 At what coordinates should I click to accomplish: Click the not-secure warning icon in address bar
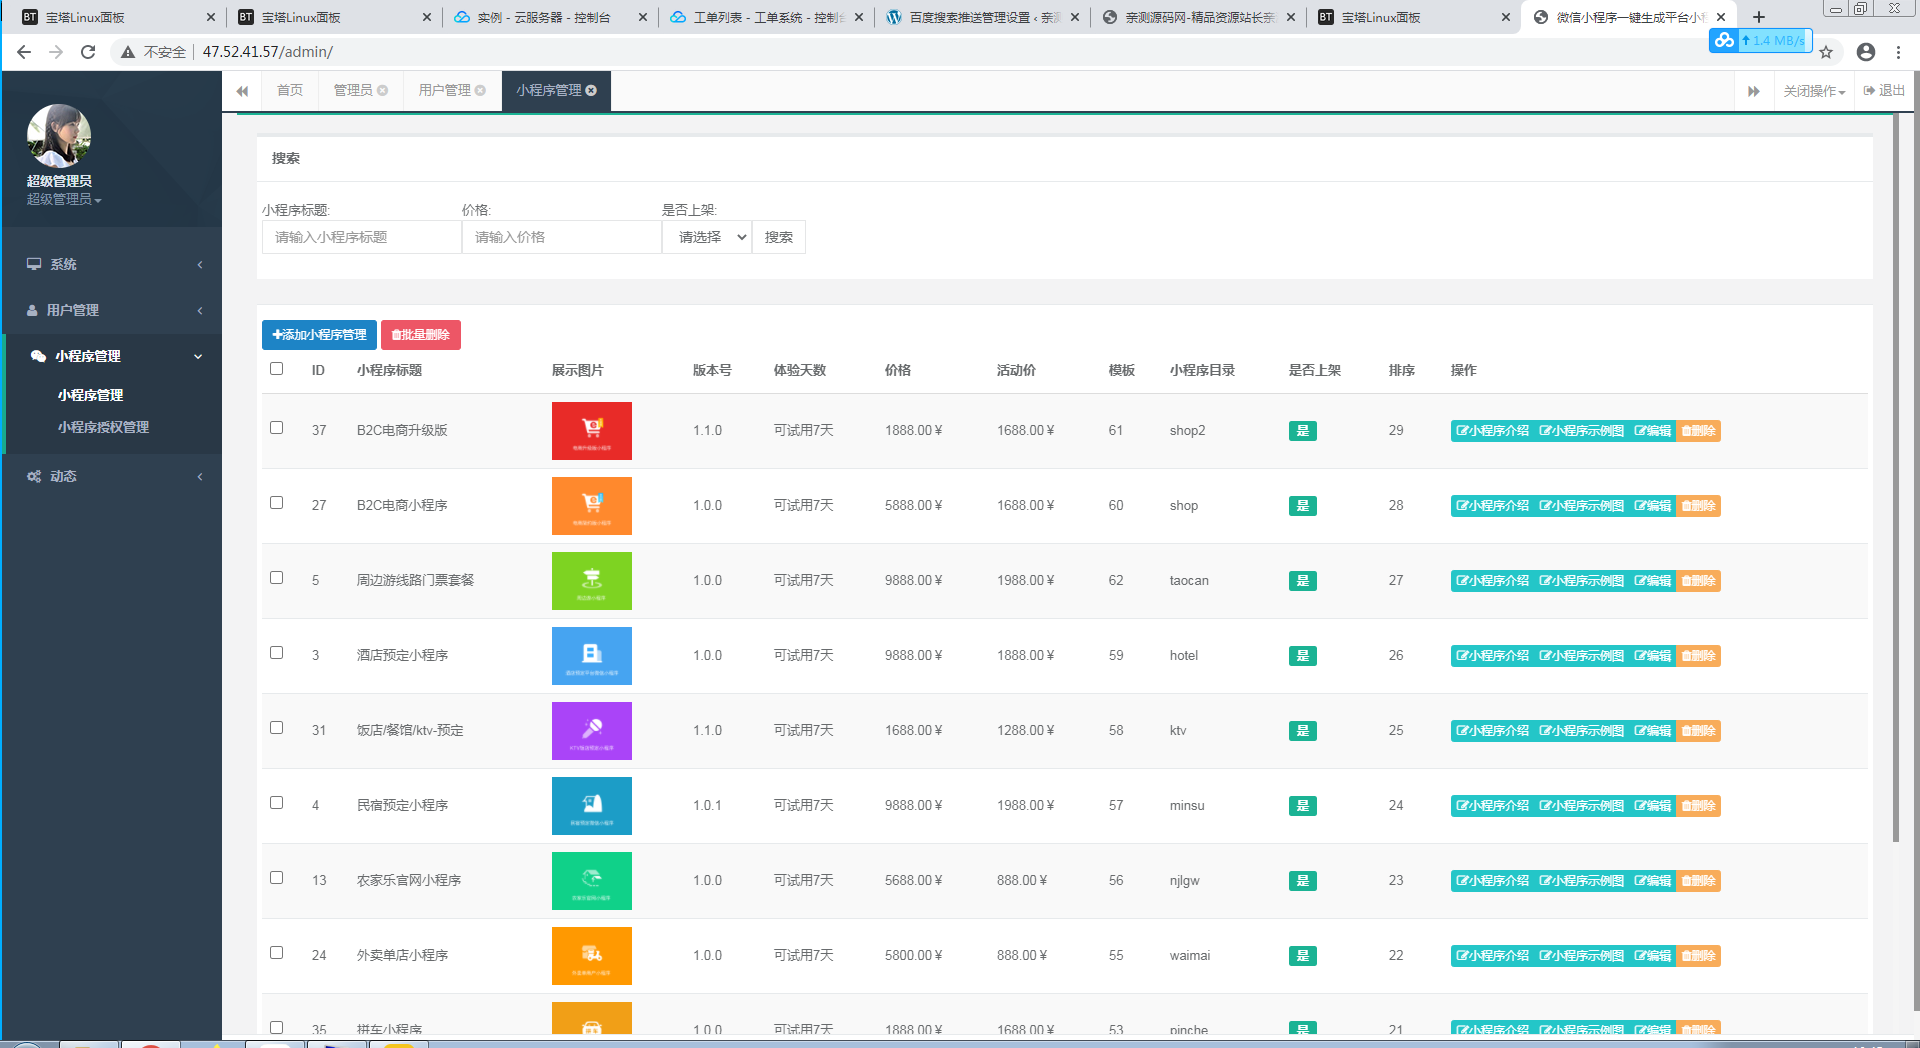coord(128,52)
